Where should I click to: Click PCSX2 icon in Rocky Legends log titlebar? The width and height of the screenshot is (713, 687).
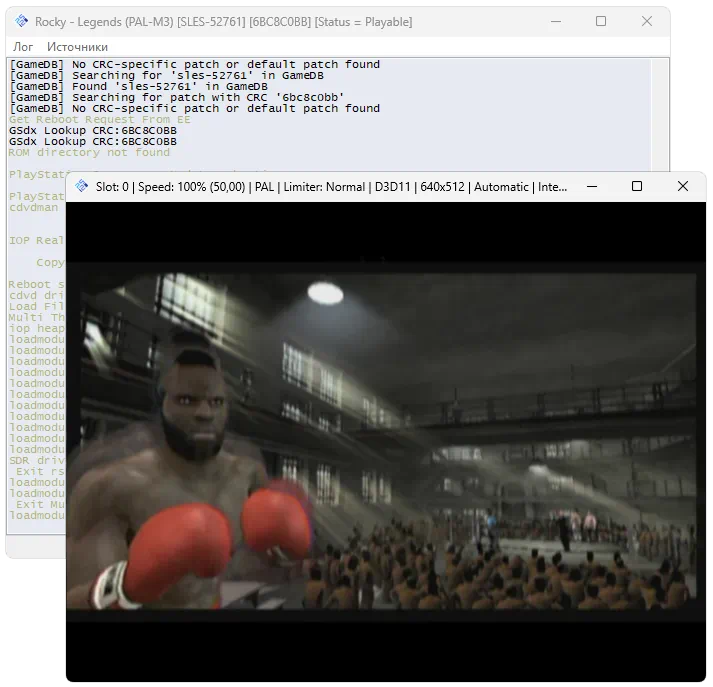coord(21,21)
